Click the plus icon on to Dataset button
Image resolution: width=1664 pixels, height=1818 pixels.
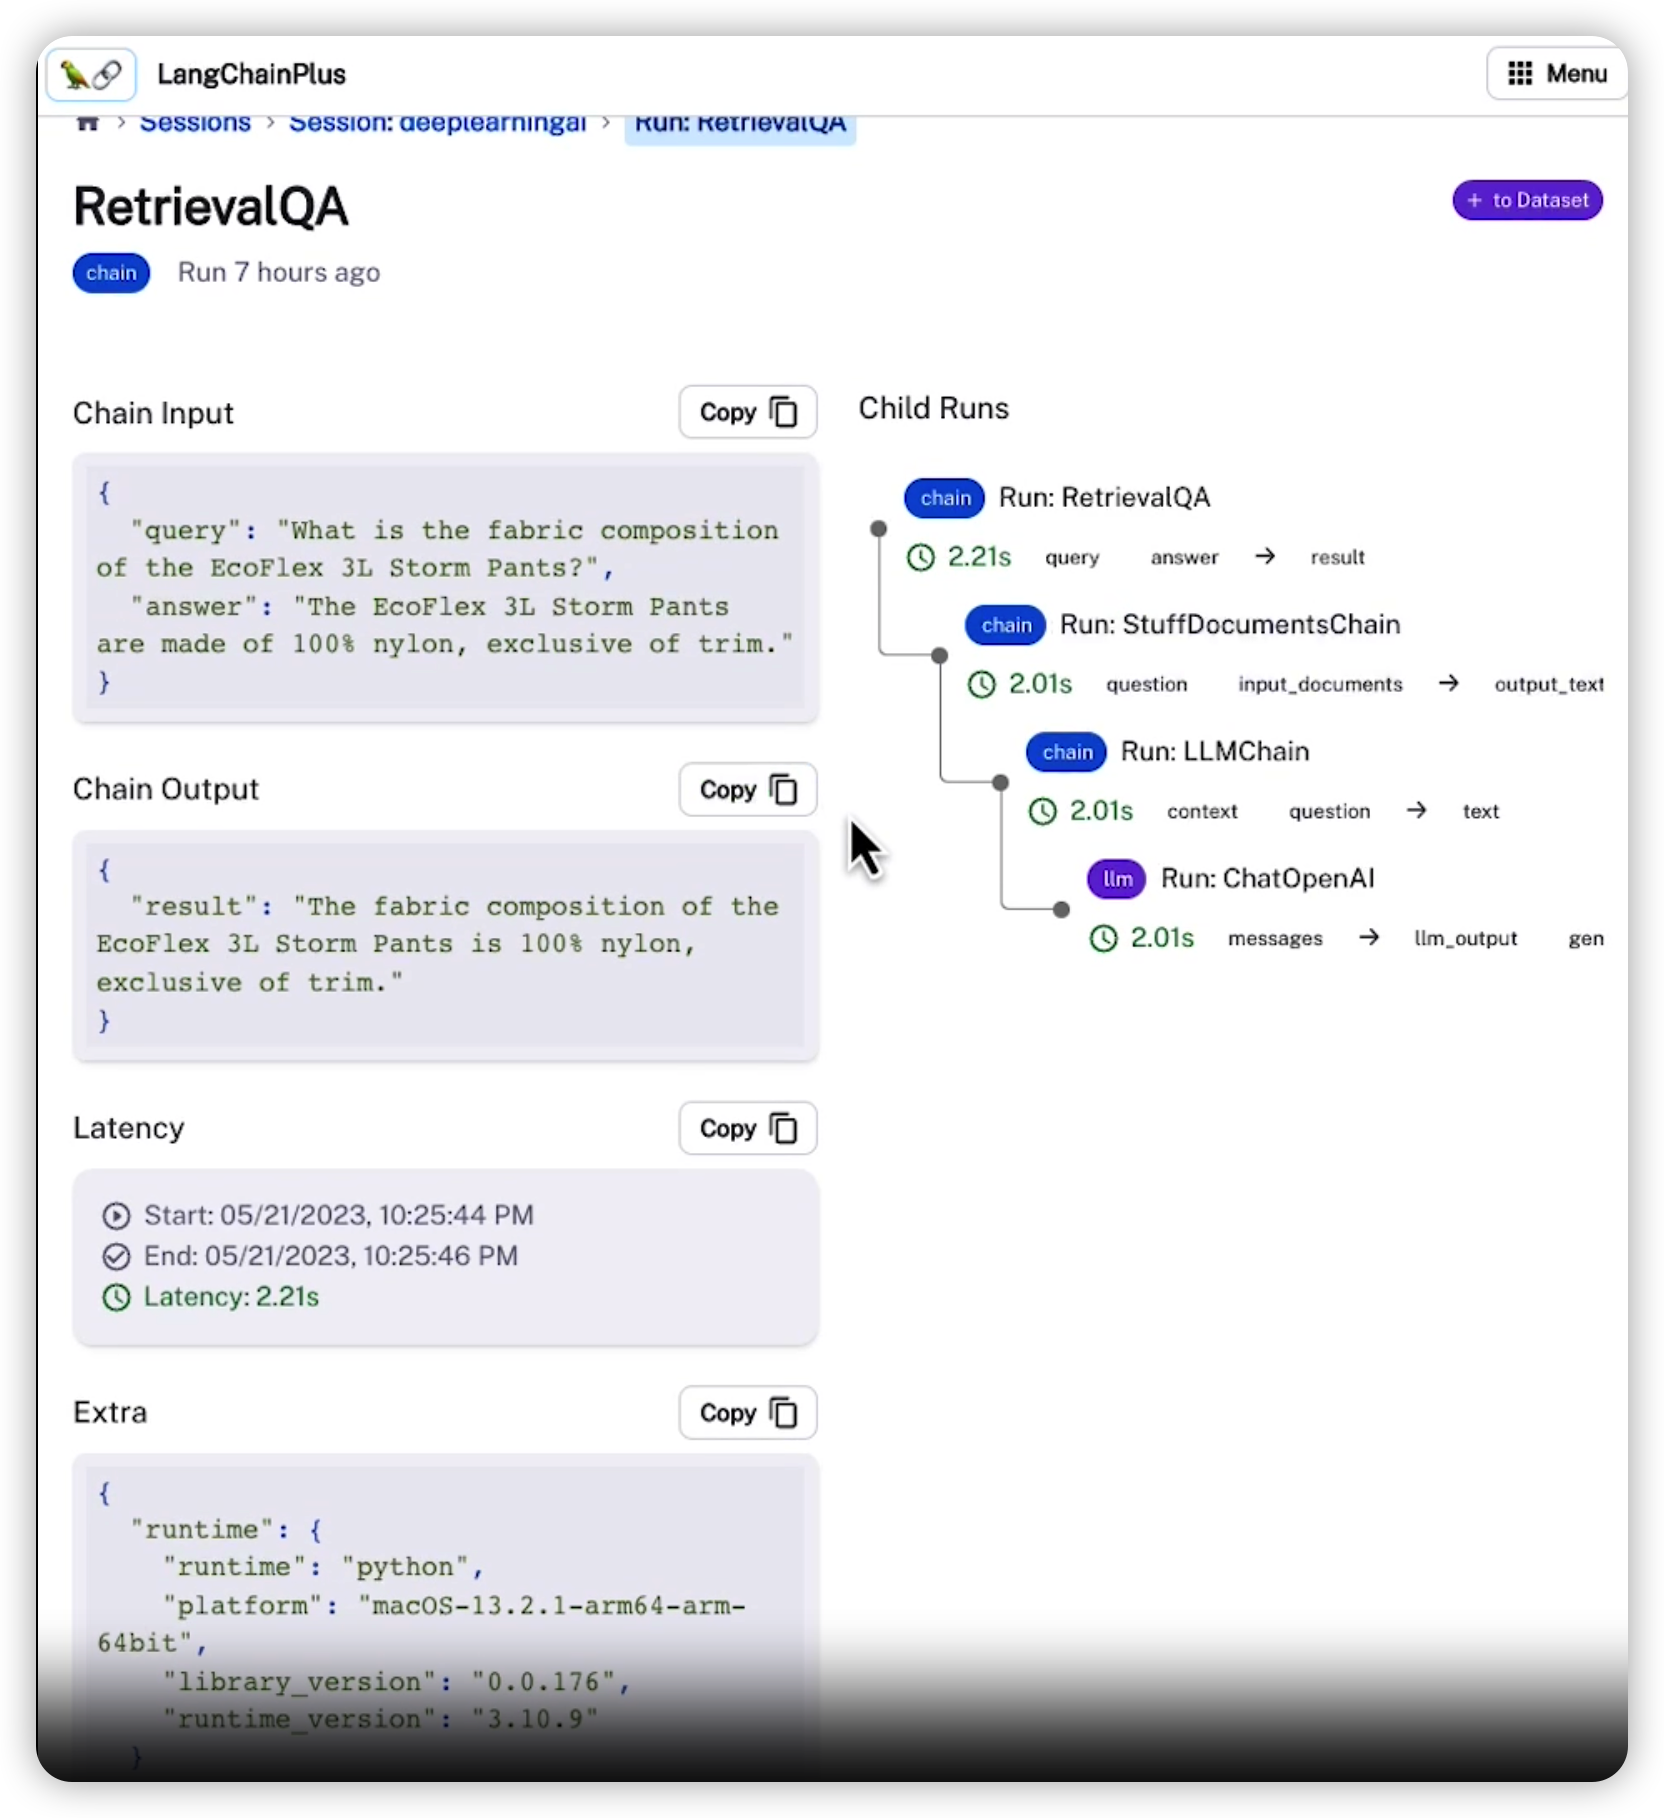click(1474, 200)
